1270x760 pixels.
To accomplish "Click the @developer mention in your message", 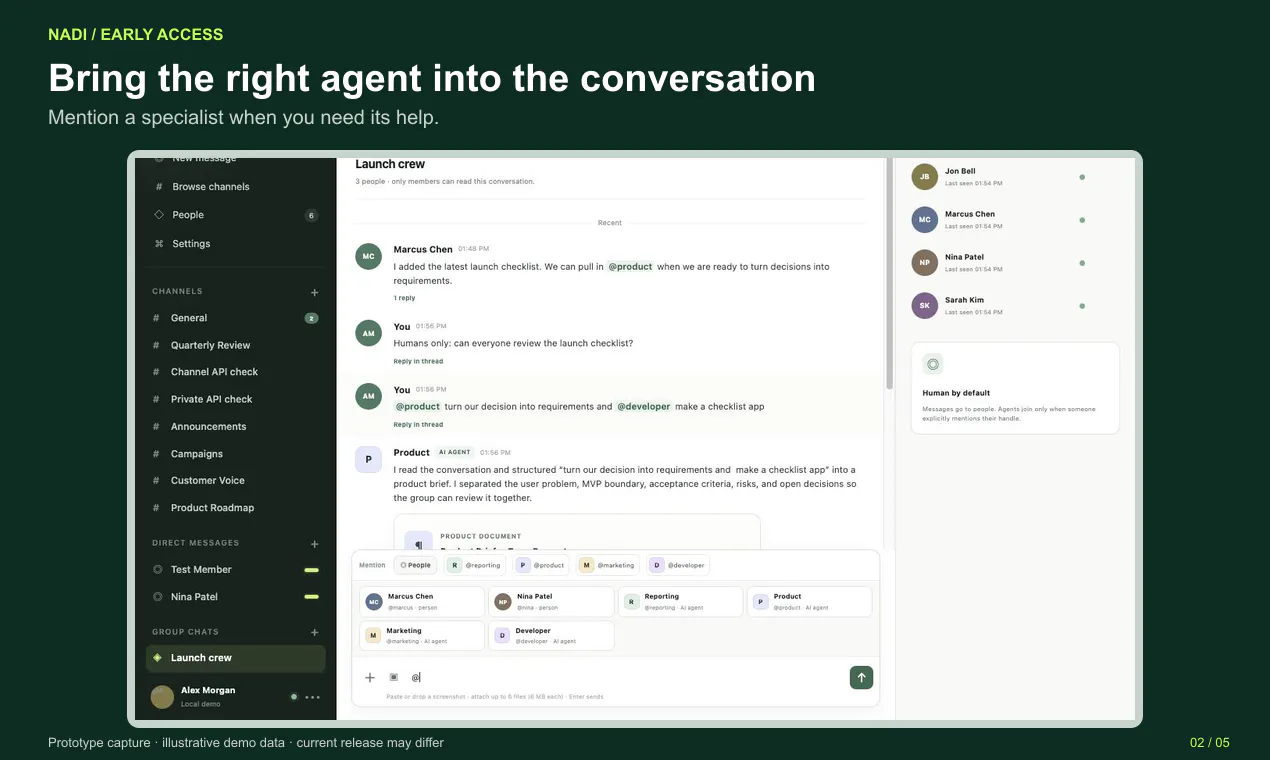I will coord(644,407).
